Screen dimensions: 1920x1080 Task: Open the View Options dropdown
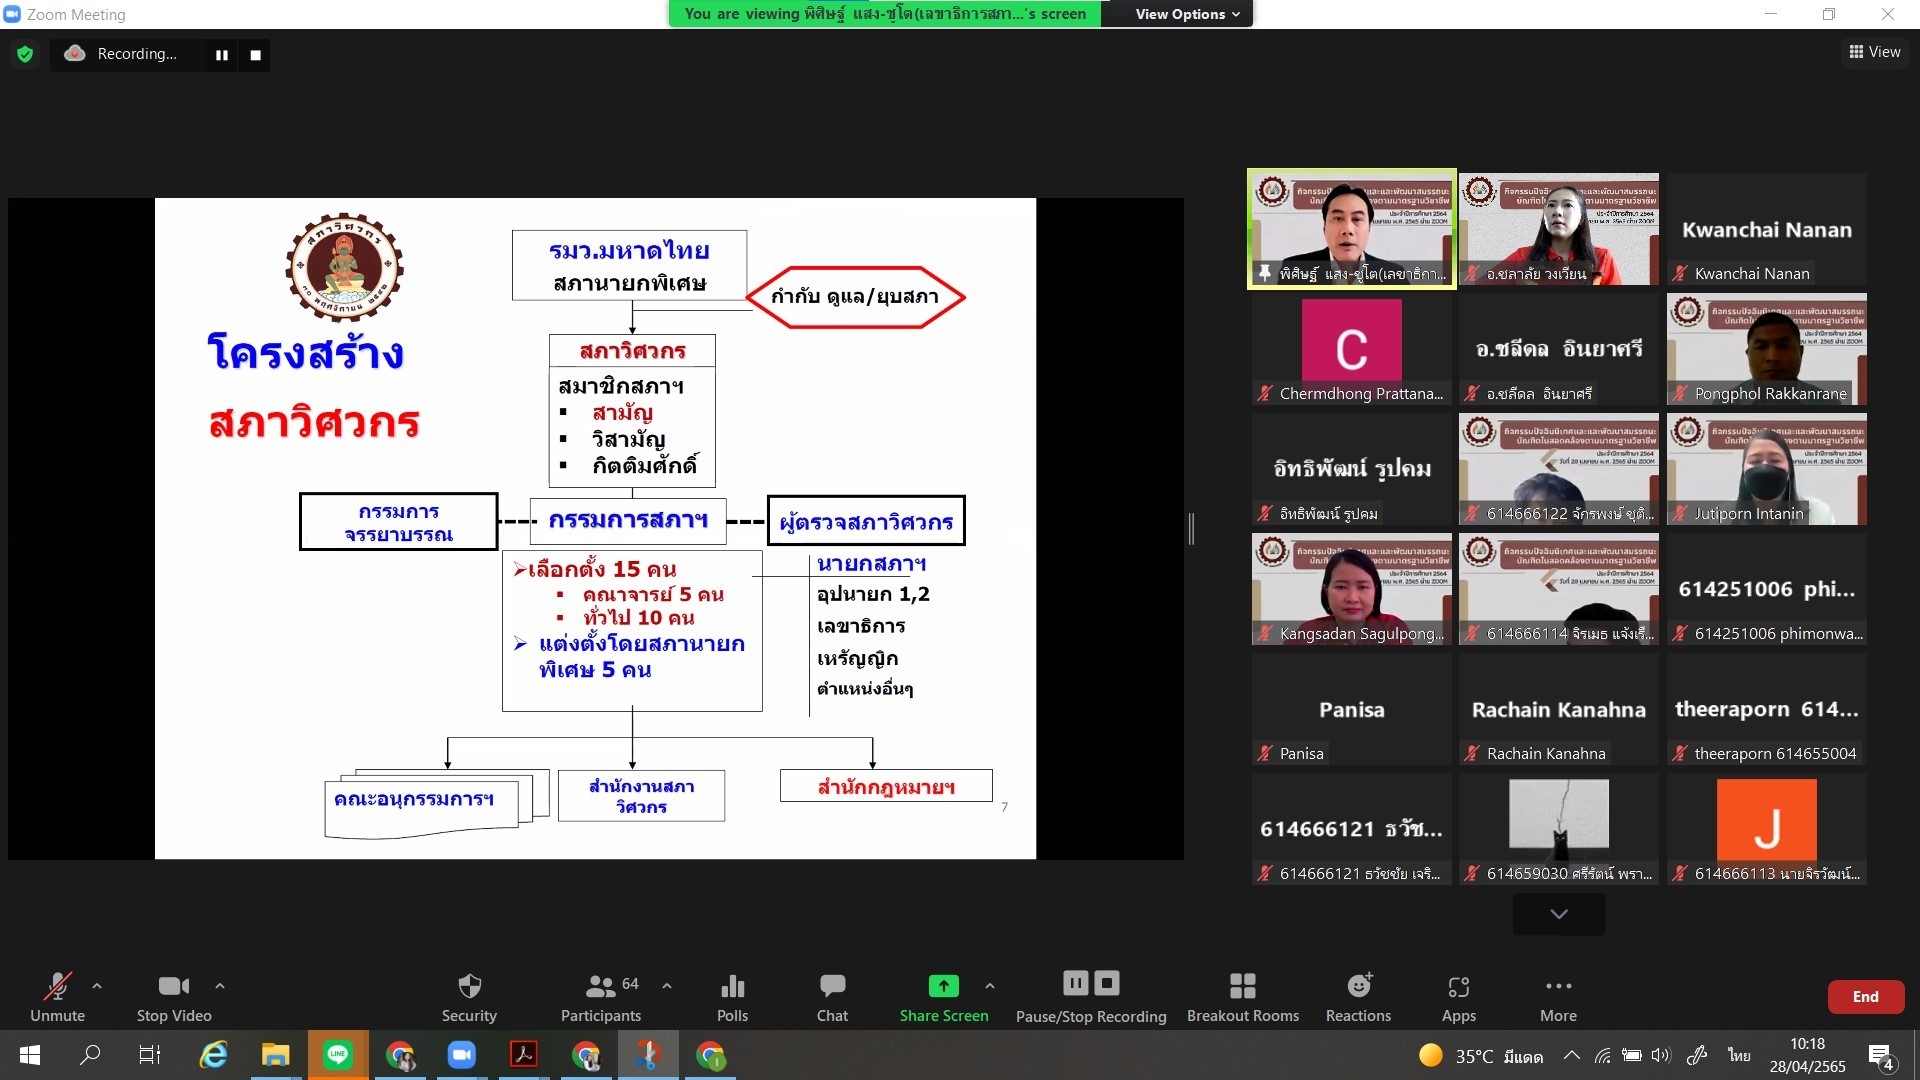pos(1187,14)
